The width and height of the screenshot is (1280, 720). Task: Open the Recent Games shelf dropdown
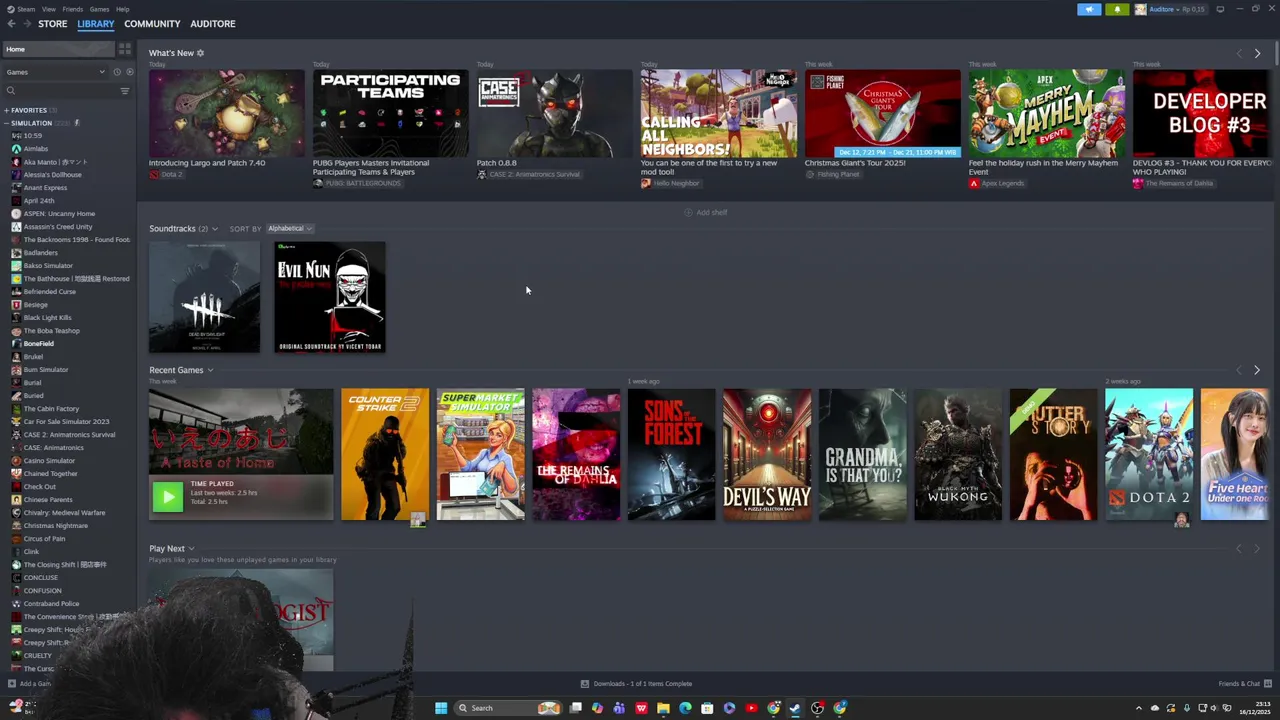tap(210, 370)
